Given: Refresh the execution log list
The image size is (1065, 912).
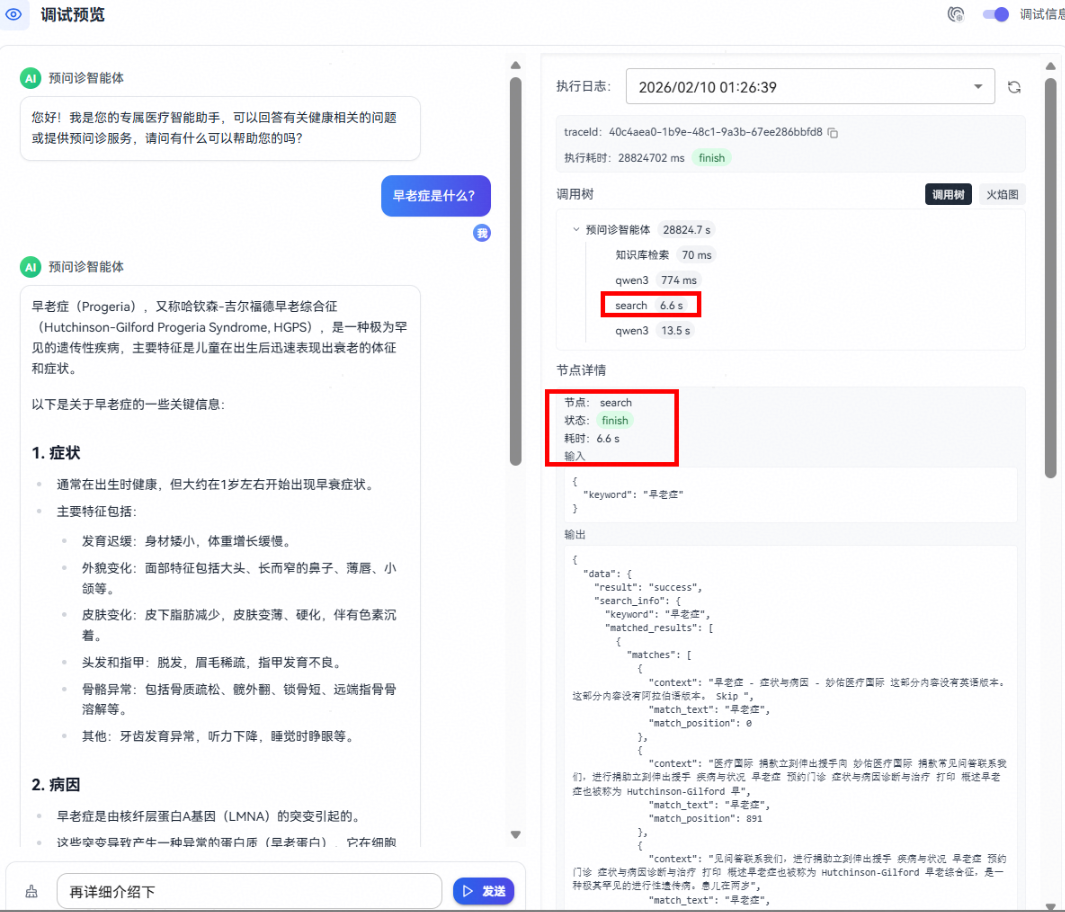Looking at the screenshot, I should click(1014, 87).
